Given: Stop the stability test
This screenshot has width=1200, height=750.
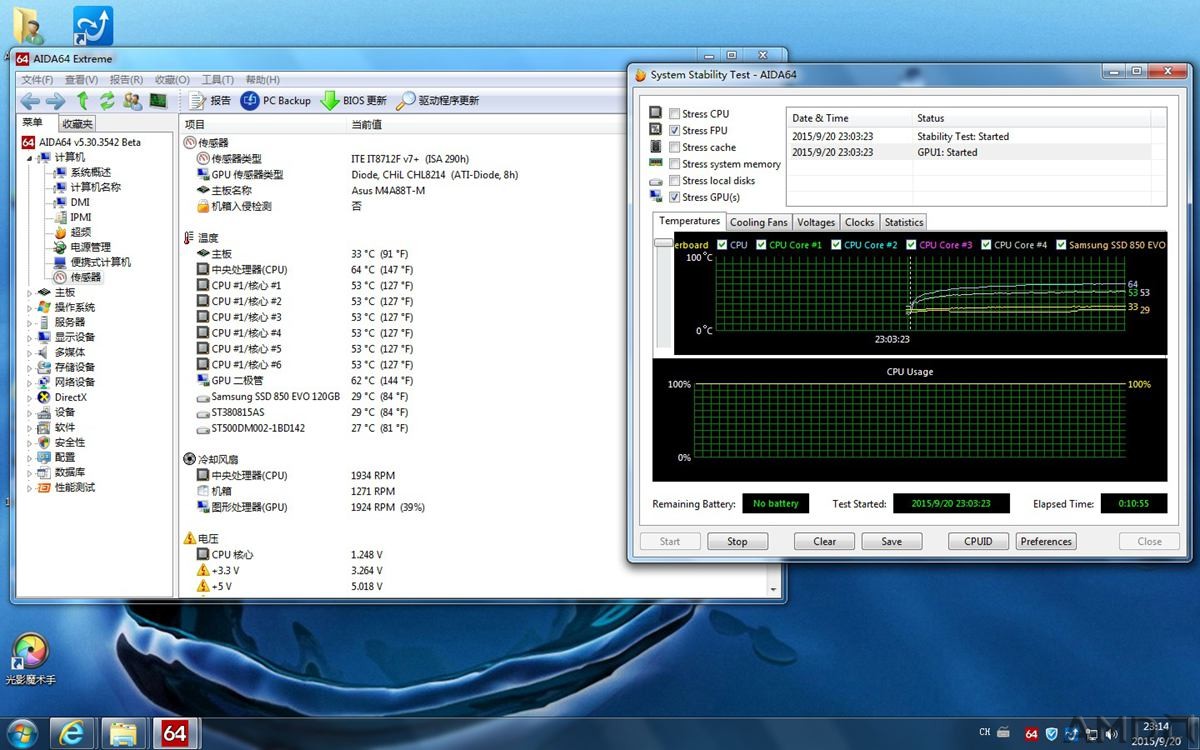Looking at the screenshot, I should 737,541.
